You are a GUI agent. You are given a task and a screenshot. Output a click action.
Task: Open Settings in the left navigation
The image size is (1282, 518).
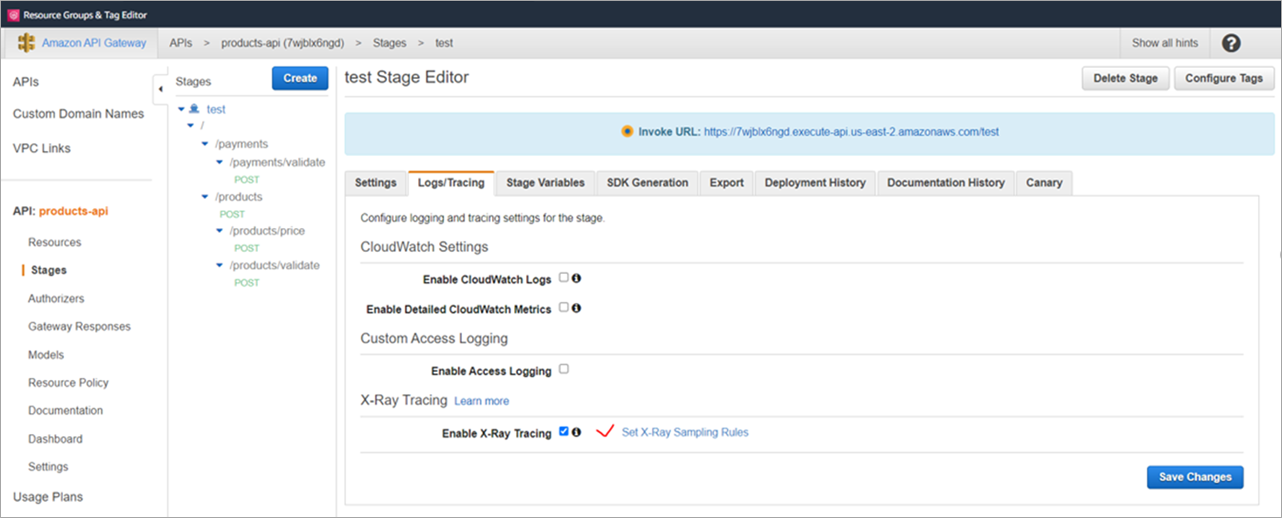[x=48, y=466]
